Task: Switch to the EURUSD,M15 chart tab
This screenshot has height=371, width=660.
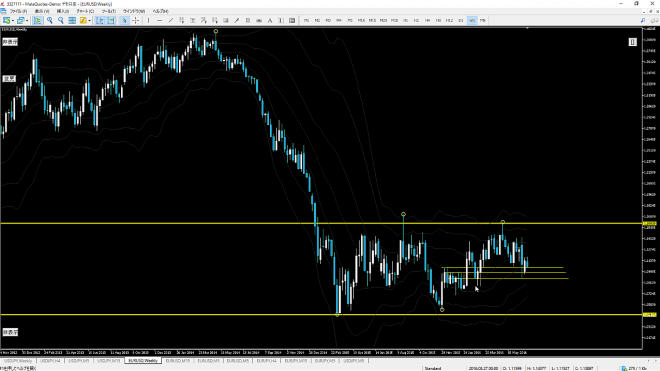Action: 177,361
